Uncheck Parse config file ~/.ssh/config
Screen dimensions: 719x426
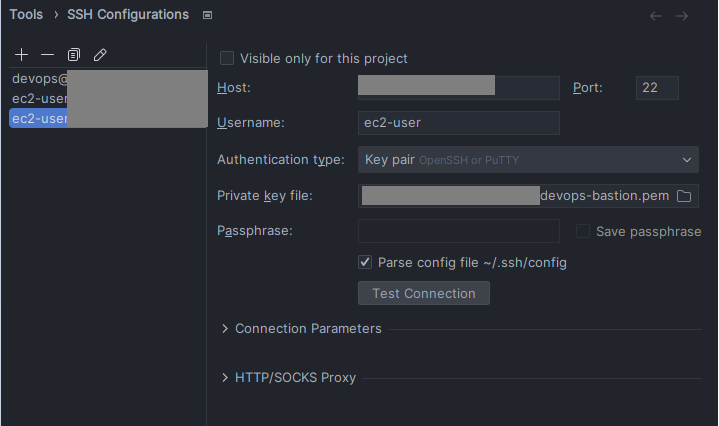[x=365, y=262]
